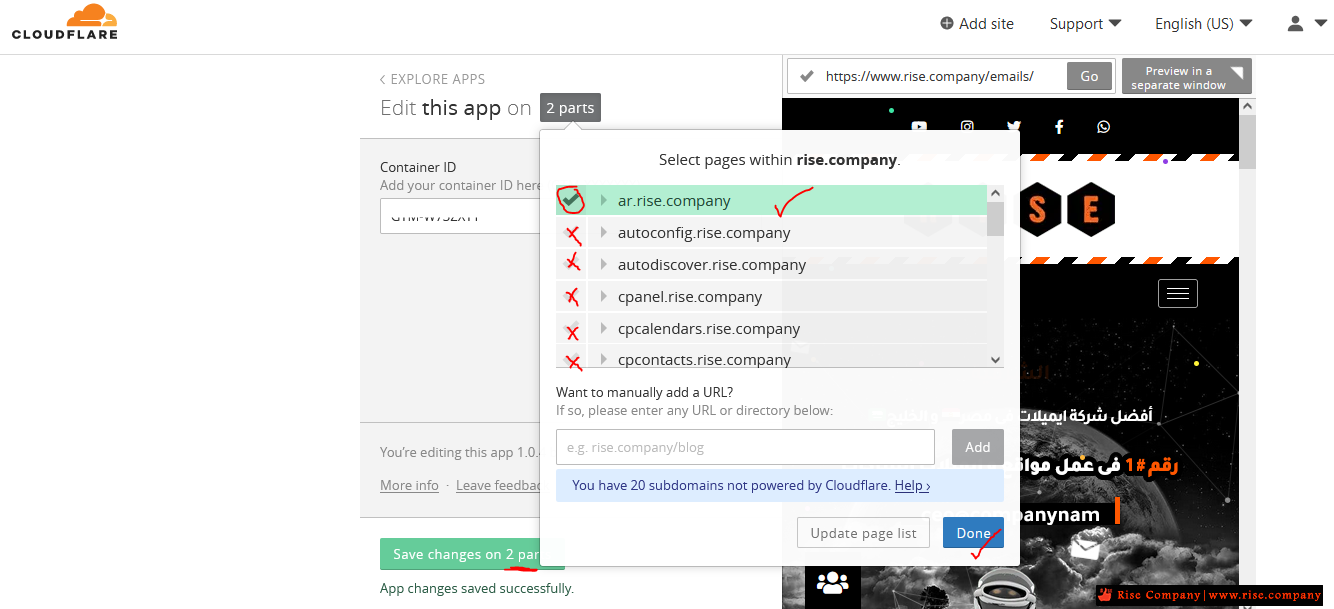Click the envelope icon in the preview
The image size is (1334, 609).
pos(1084,548)
